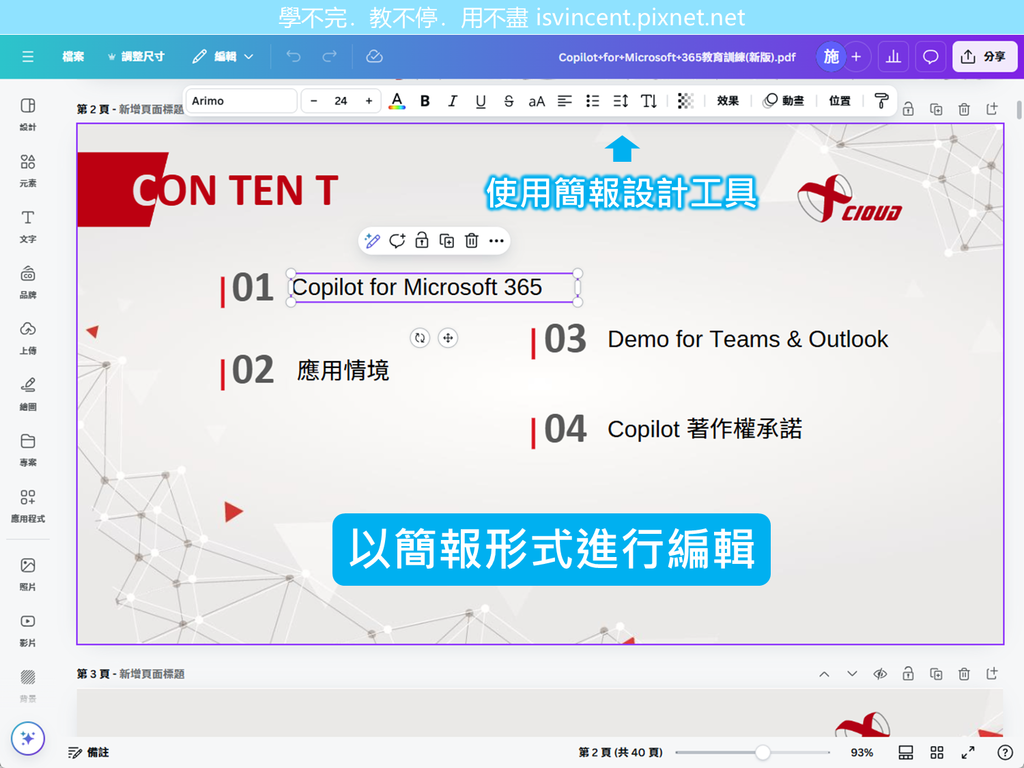Undo the last action
This screenshot has width=1024, height=768.
[x=294, y=57]
